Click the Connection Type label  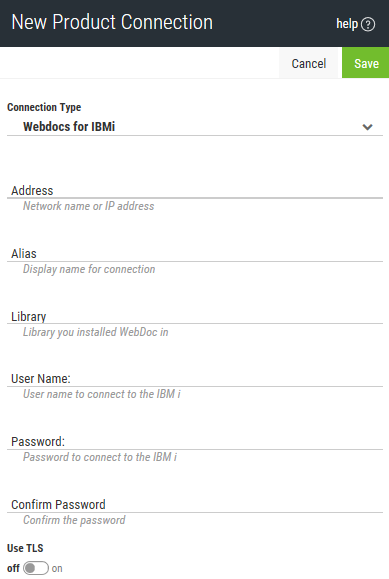pos(44,107)
